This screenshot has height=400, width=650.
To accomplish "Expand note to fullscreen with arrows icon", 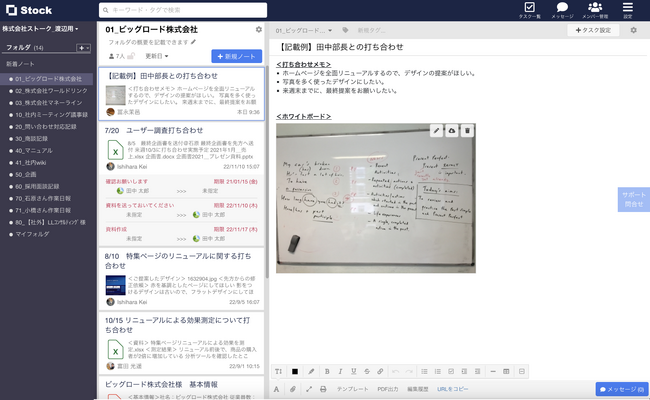I will pyautogui.click(x=308, y=389).
